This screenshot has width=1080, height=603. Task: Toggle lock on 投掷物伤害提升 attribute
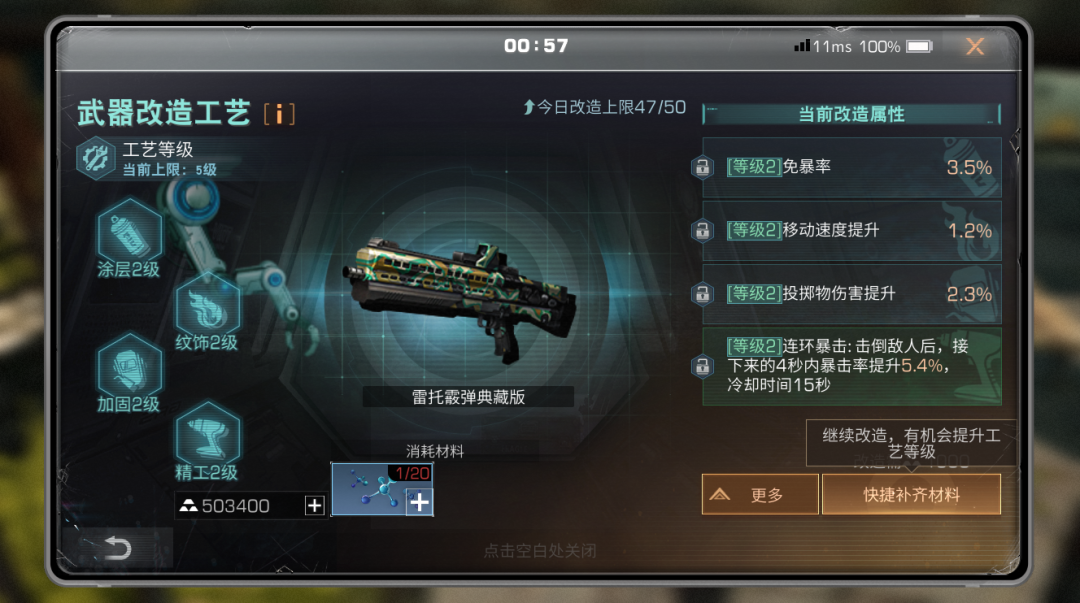point(703,294)
